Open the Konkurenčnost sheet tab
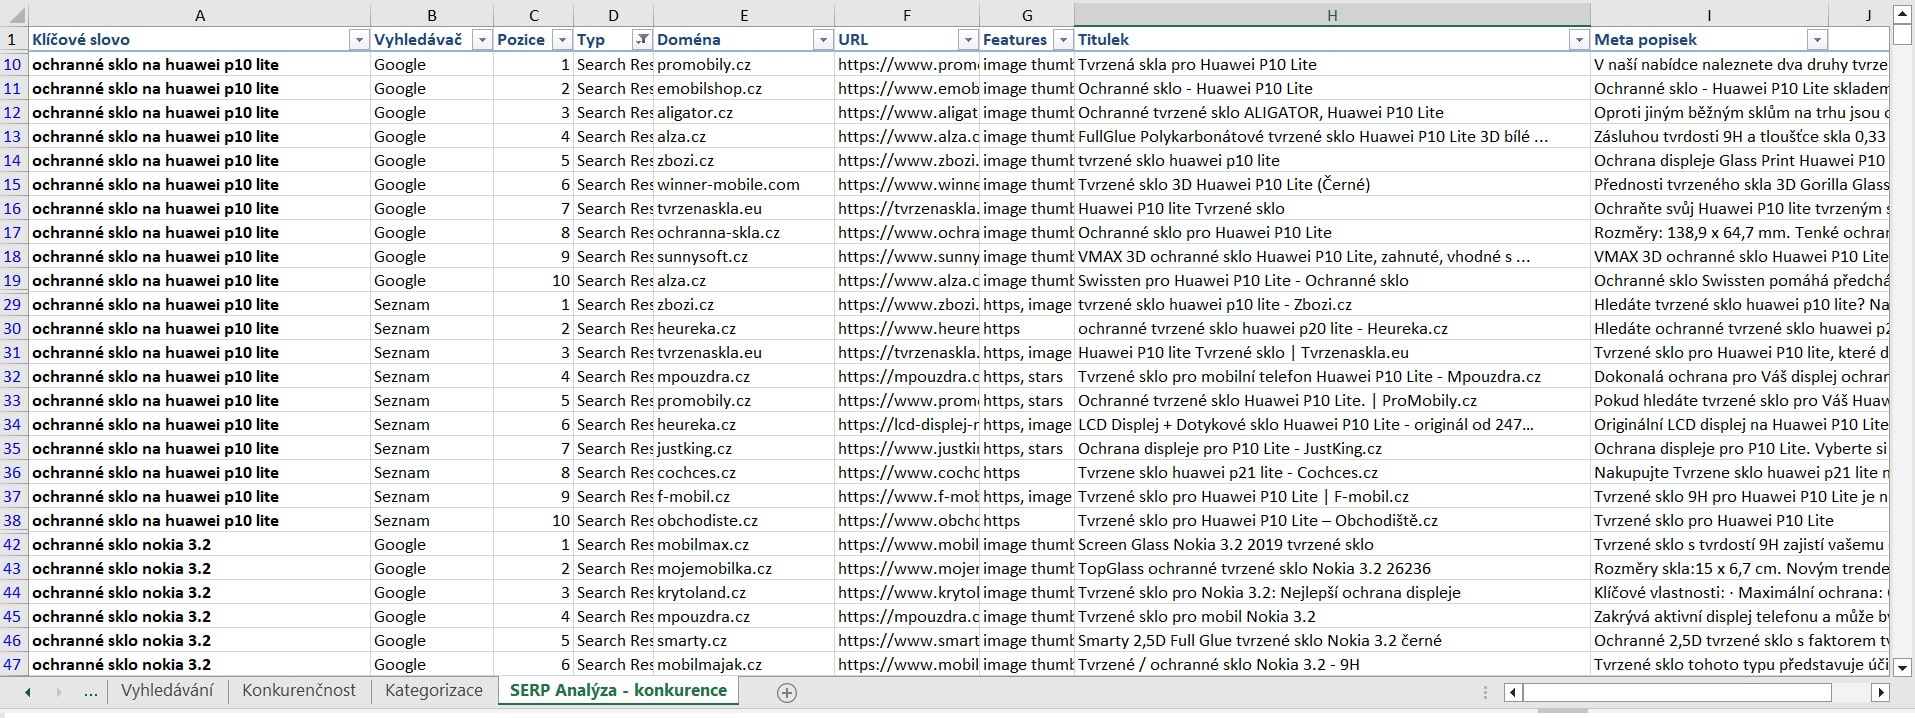This screenshot has height=718, width=1915. point(298,691)
